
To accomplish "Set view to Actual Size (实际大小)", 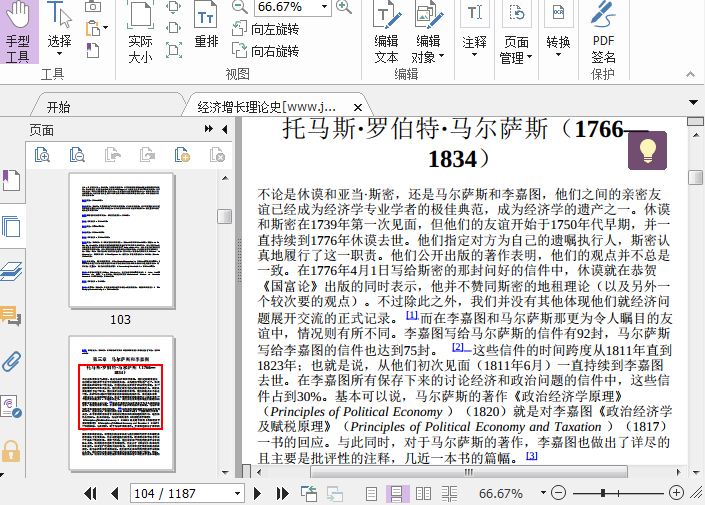I will pyautogui.click(x=140, y=31).
